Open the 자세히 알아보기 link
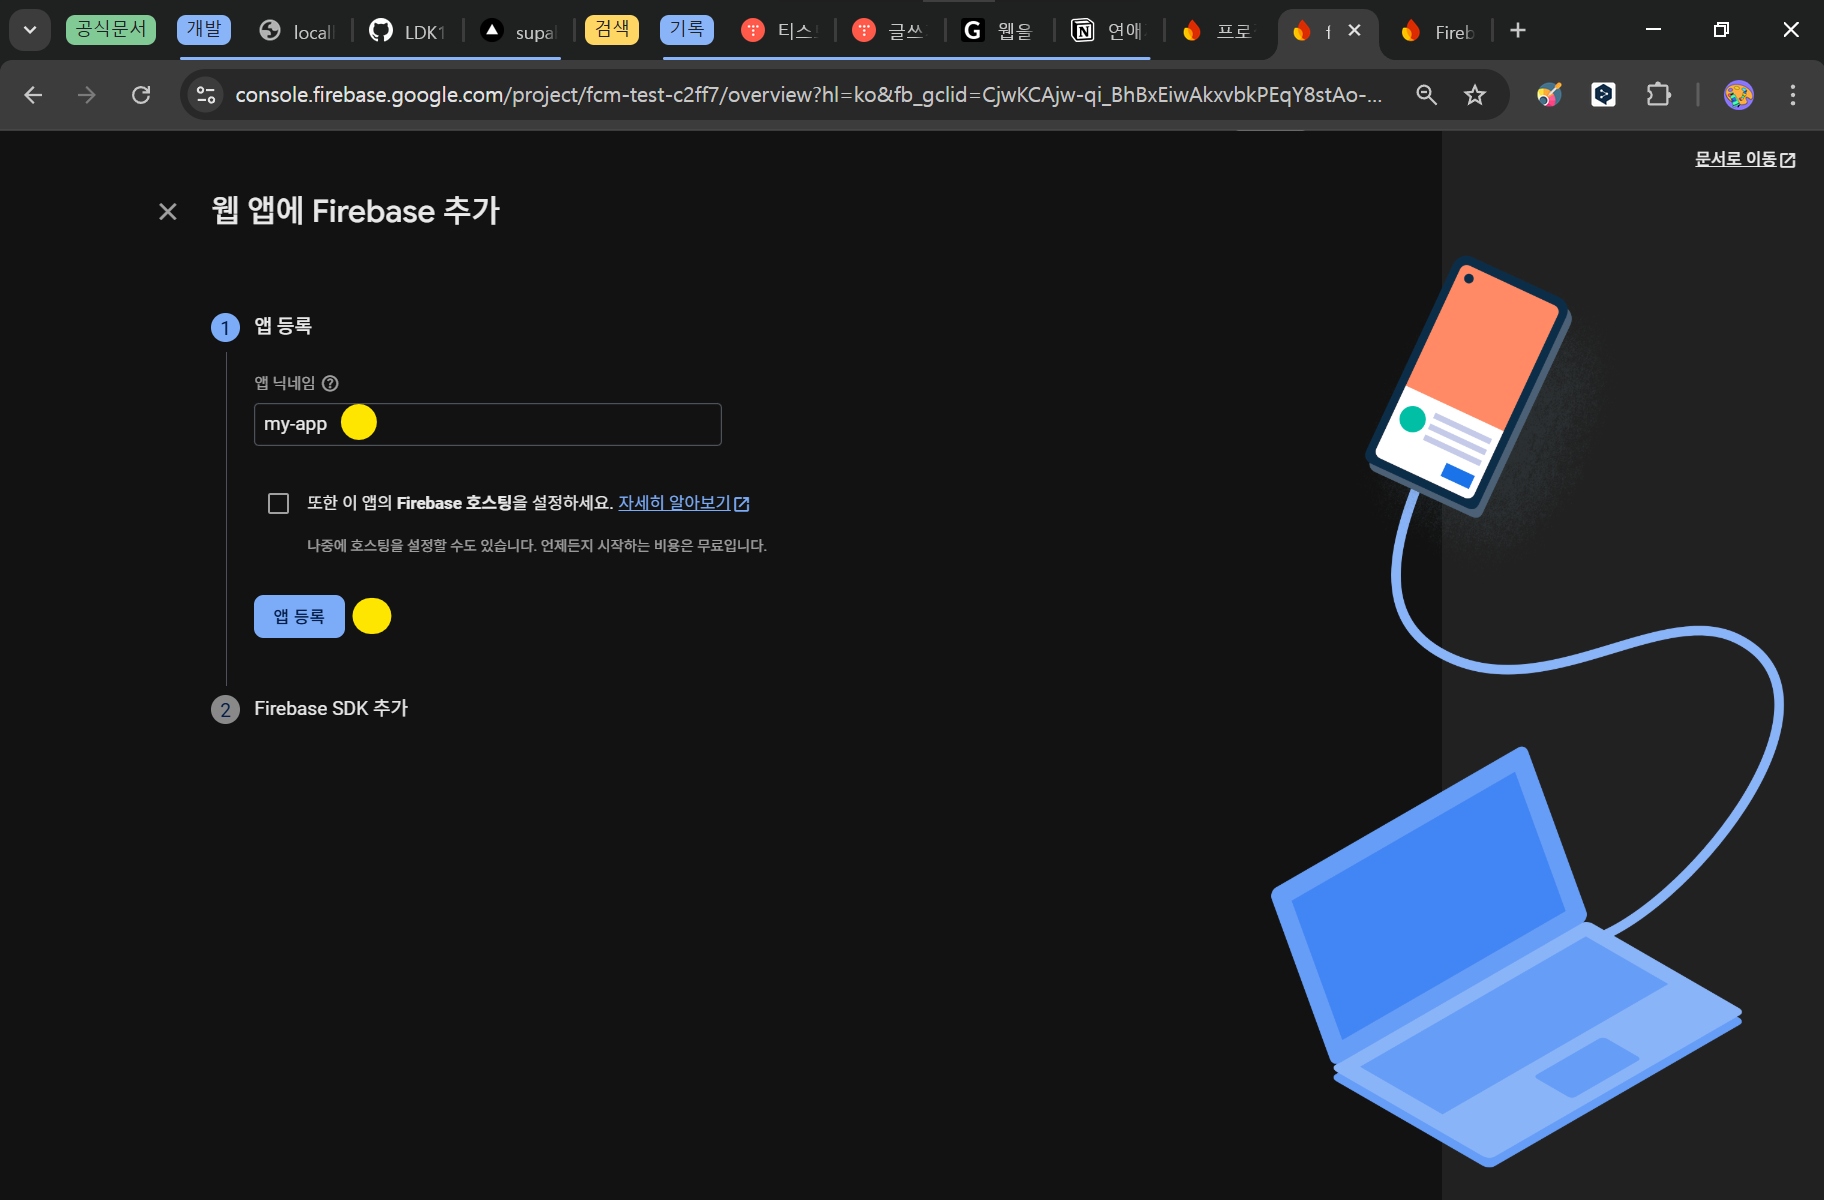 coord(683,503)
